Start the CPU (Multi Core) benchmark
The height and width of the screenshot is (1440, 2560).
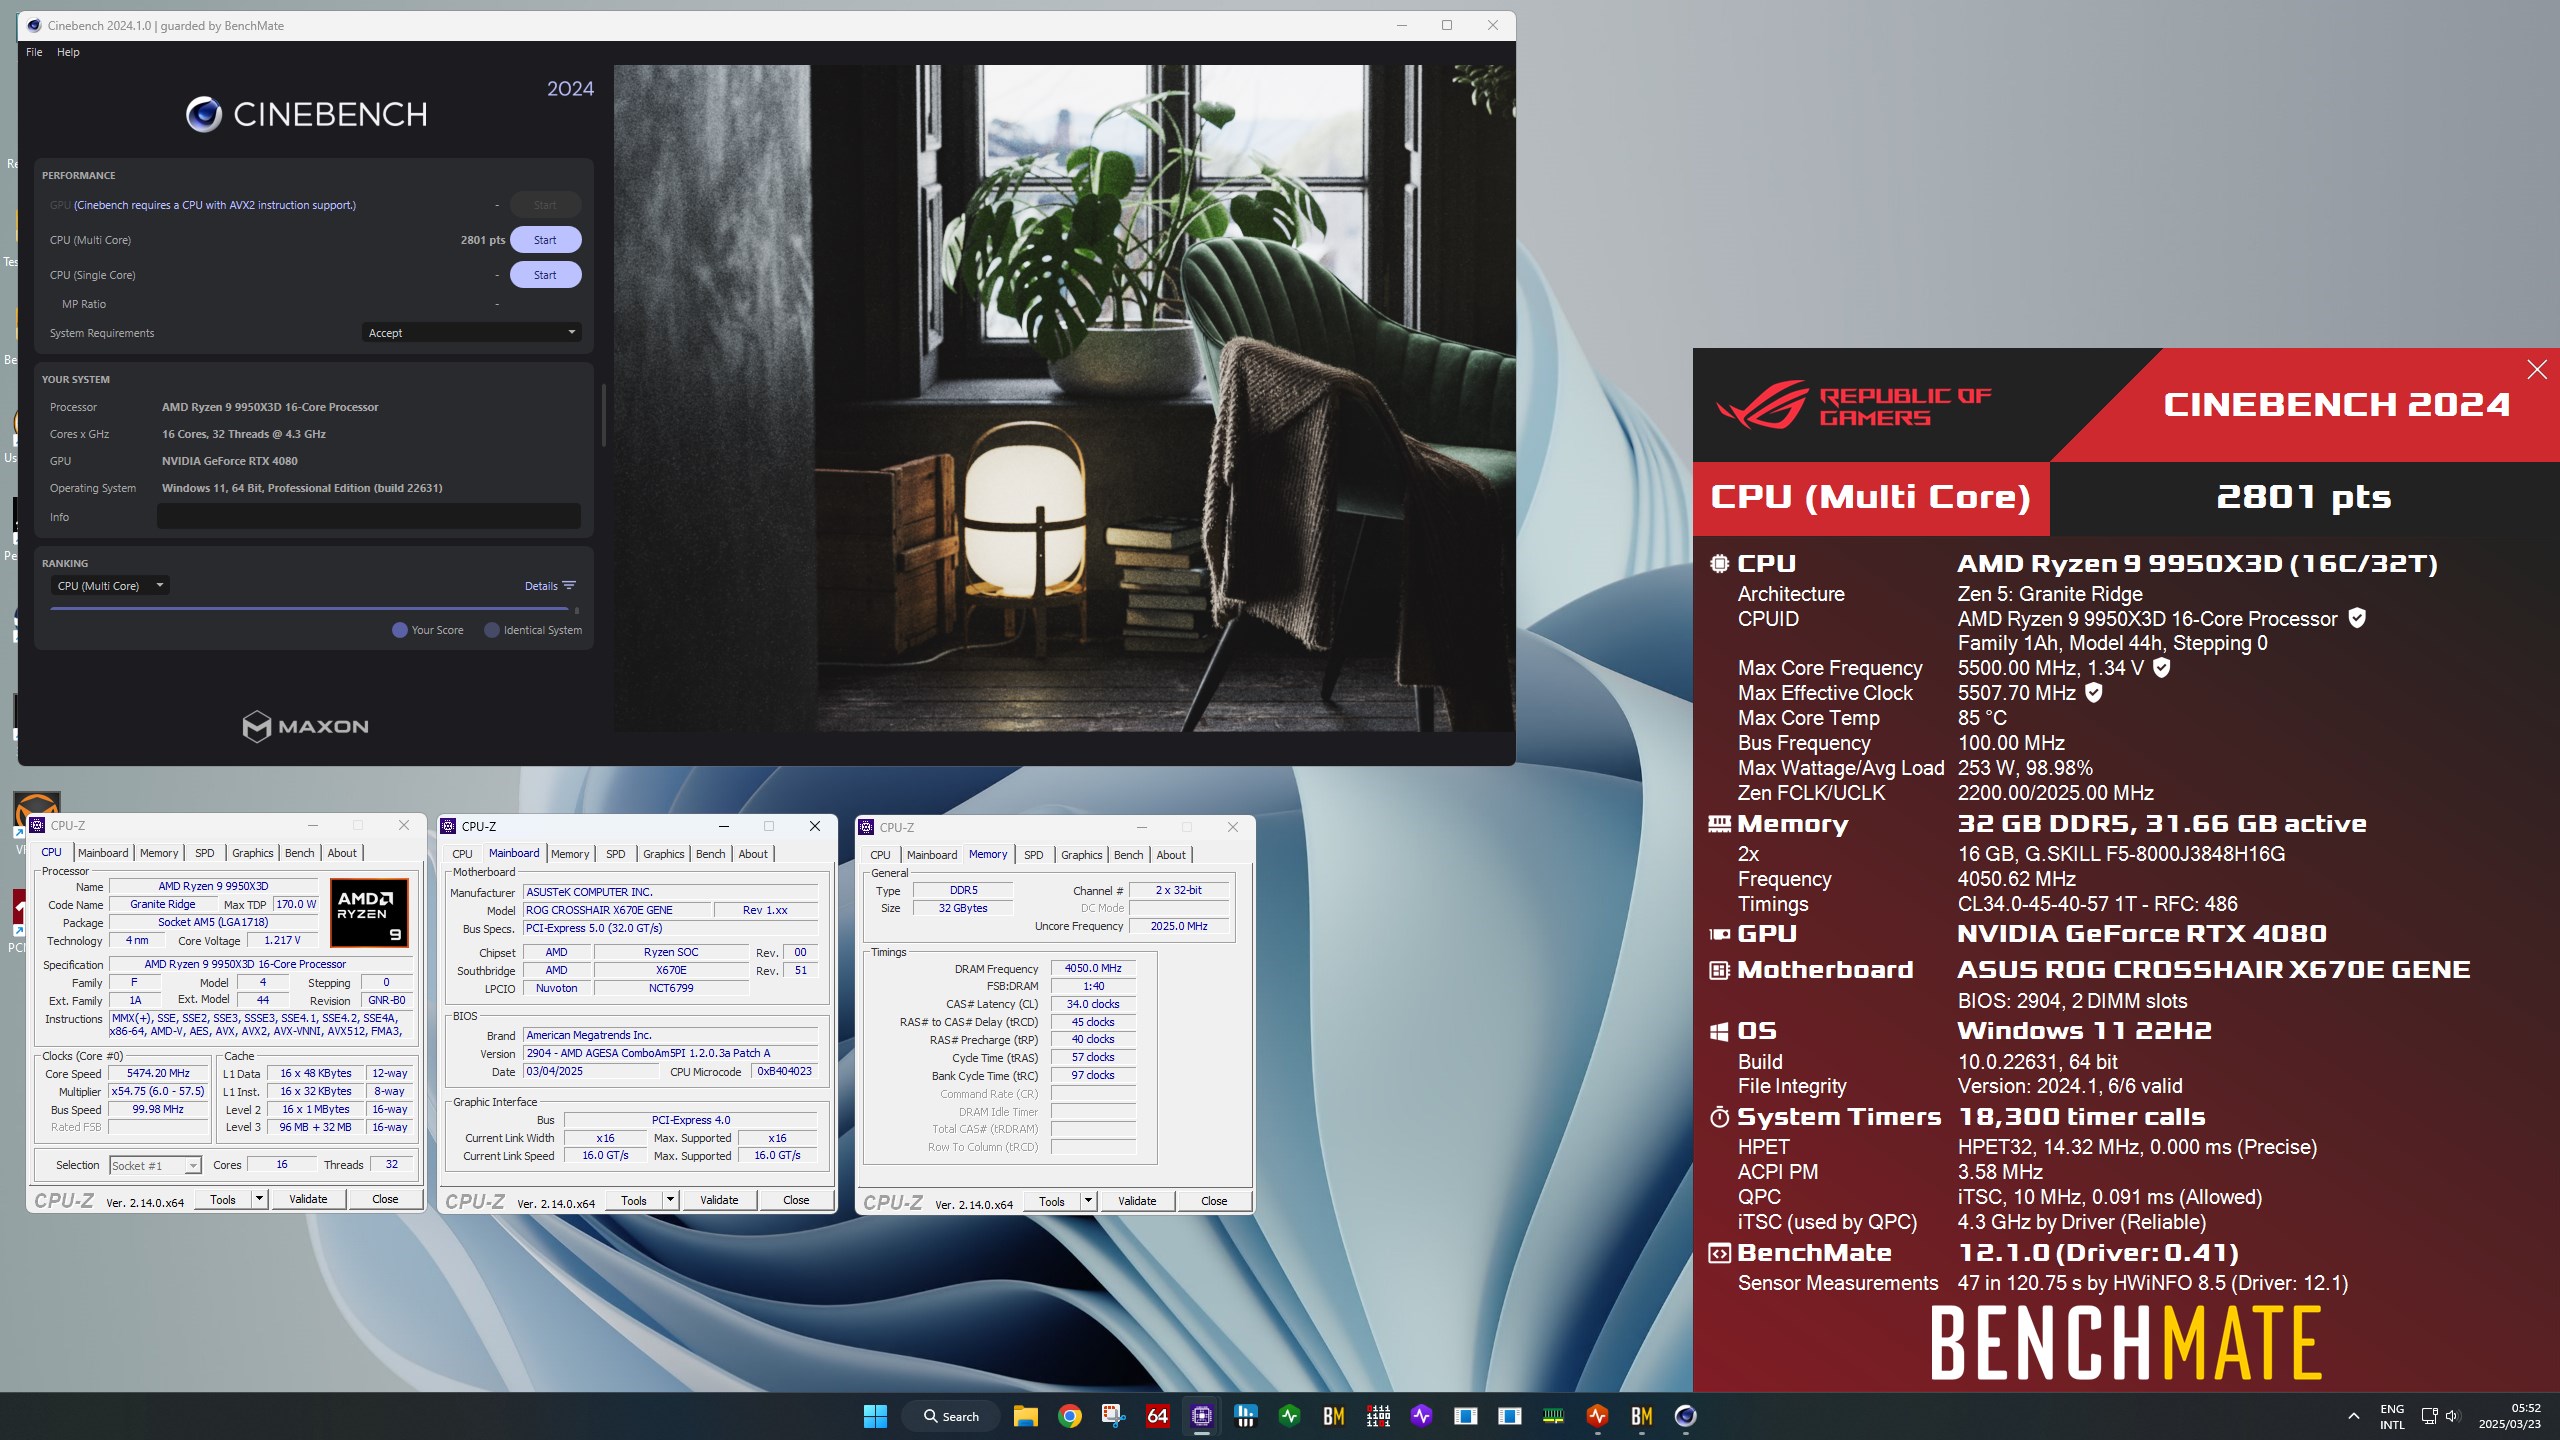tap(545, 240)
